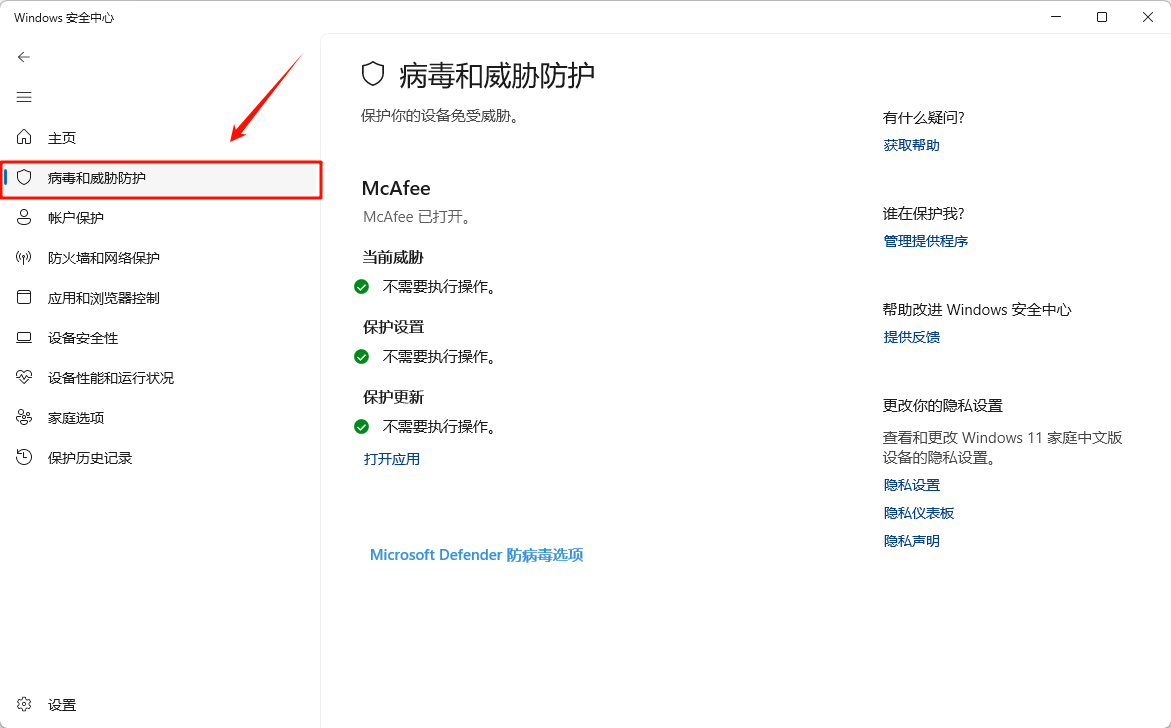Toggle the hamburger navigation menu icon
1171x728 pixels.
pos(24,97)
